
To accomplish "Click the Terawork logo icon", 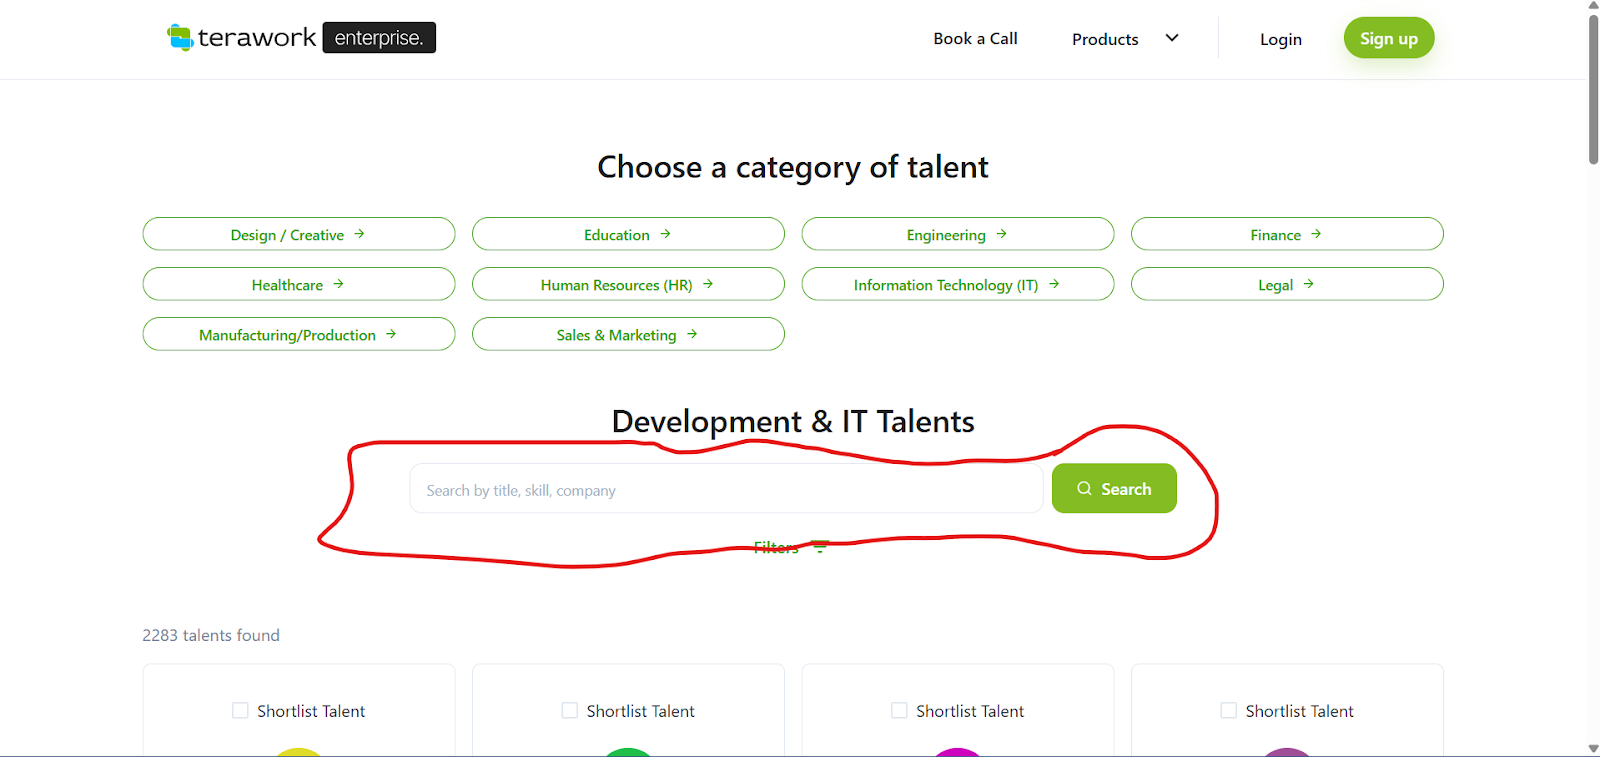I will click(x=180, y=38).
